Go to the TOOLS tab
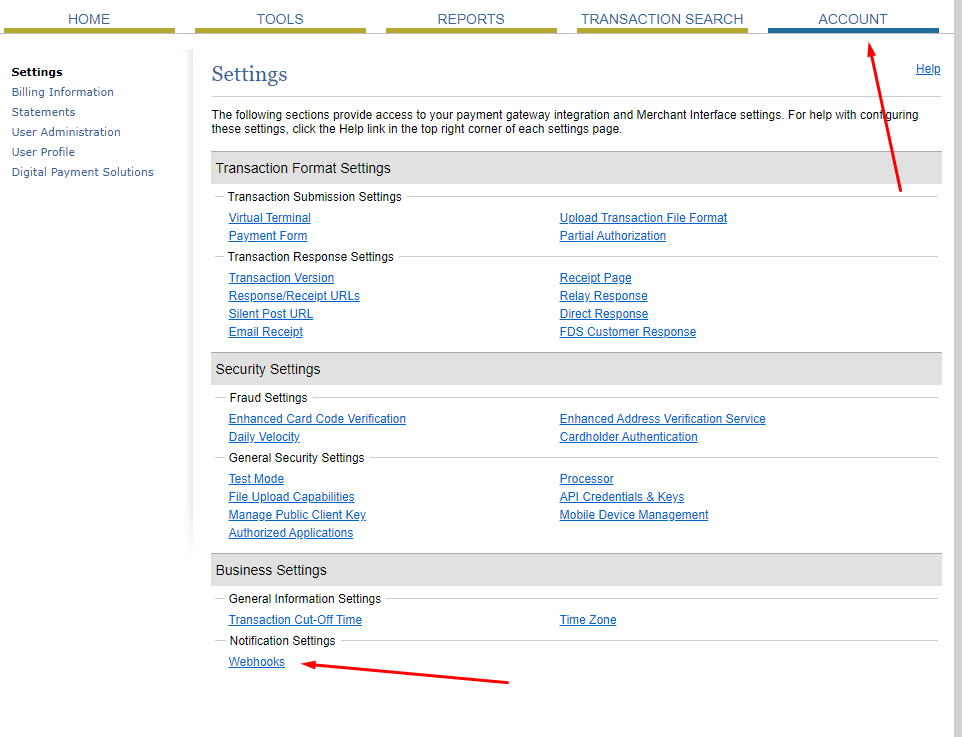Viewport: 962px width, 737px height. click(x=280, y=19)
